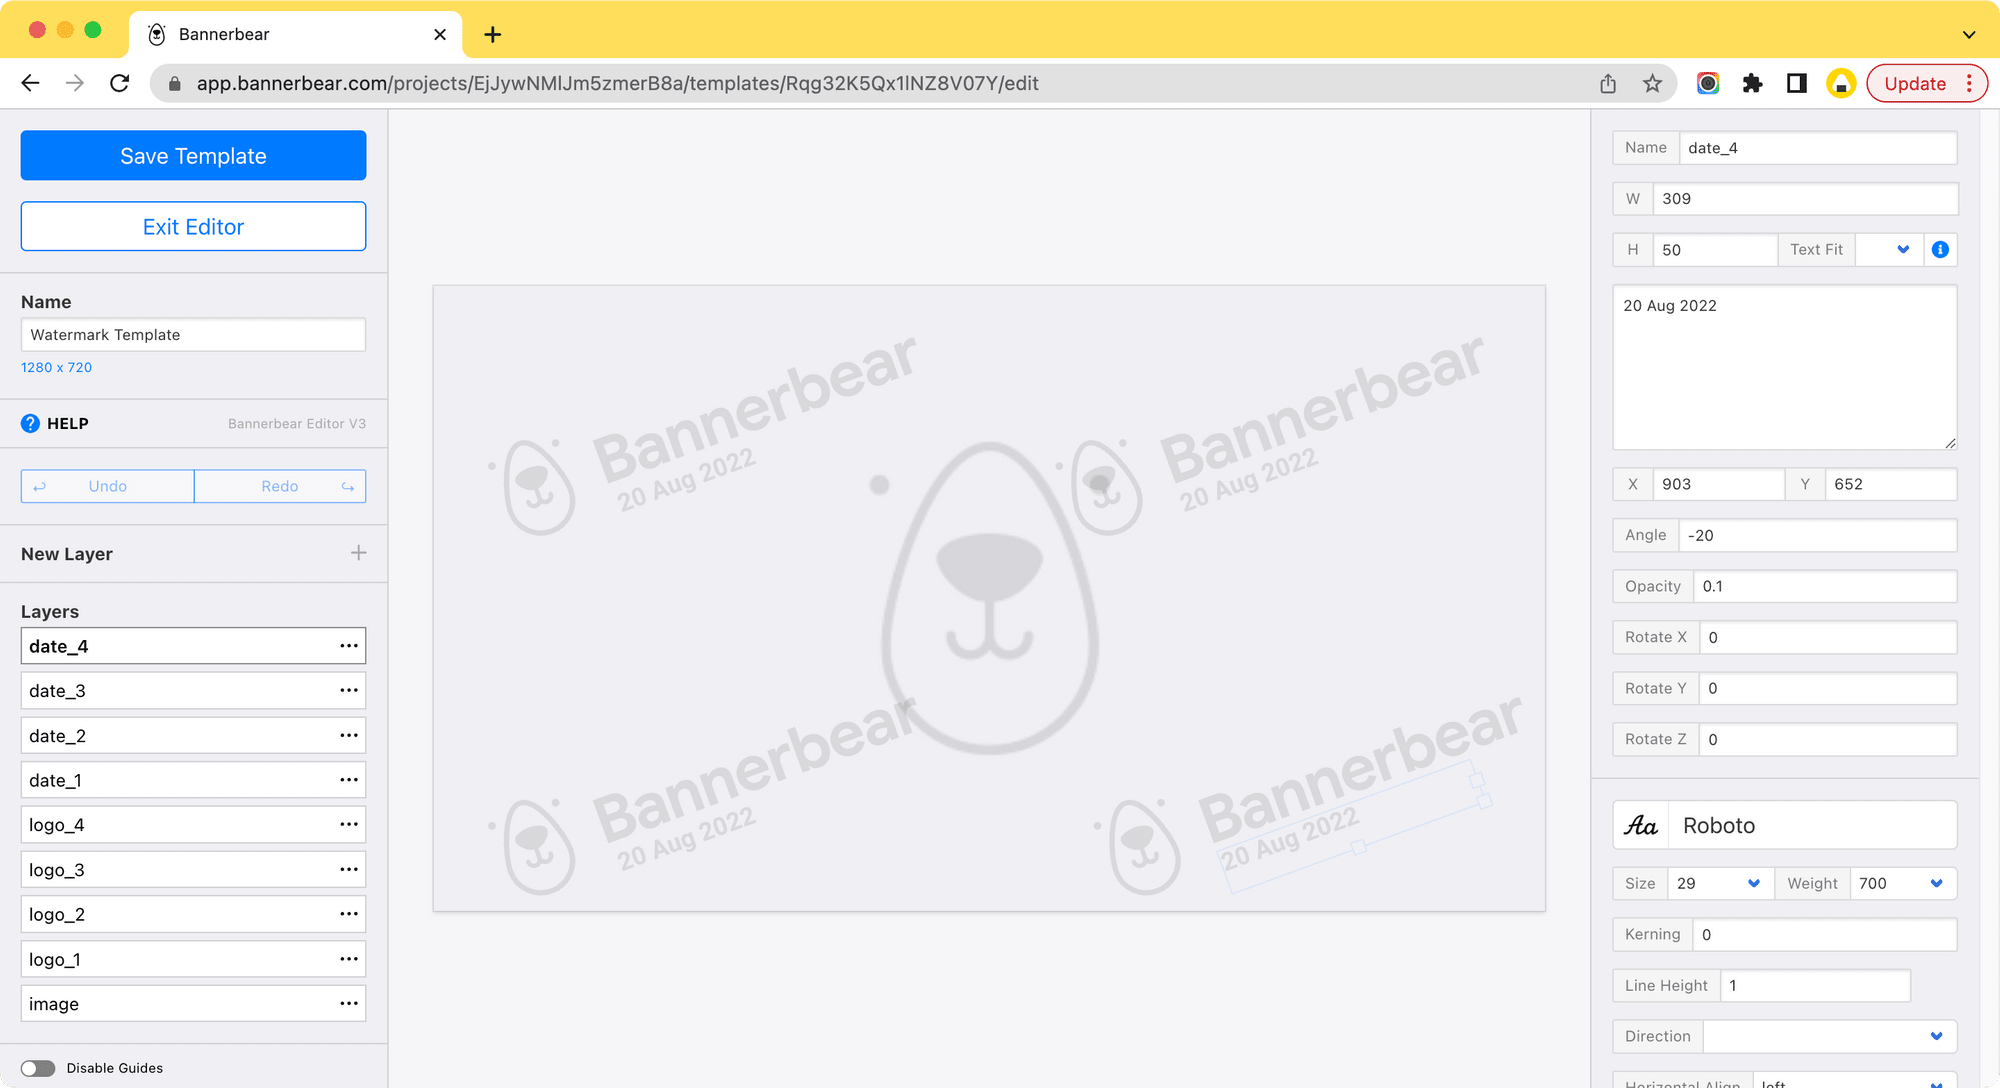Click the ellipsis icon on date_4 layer
This screenshot has height=1088, width=2000.
350,646
